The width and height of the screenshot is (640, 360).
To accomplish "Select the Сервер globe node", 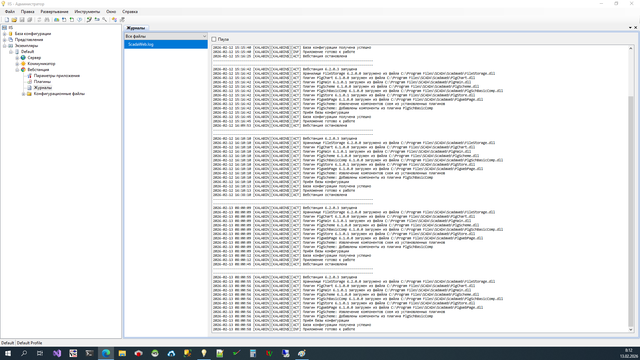I will [x=34, y=58].
